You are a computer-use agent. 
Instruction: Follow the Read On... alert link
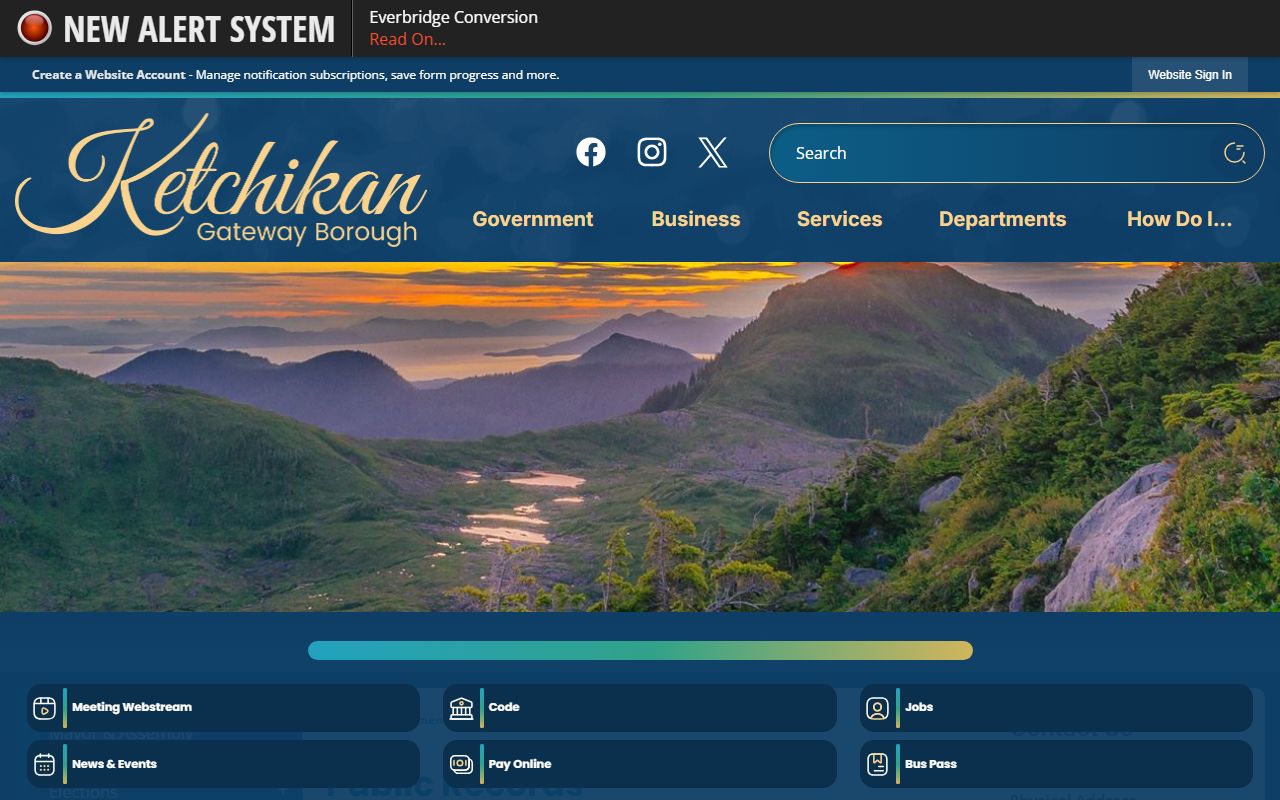point(407,40)
